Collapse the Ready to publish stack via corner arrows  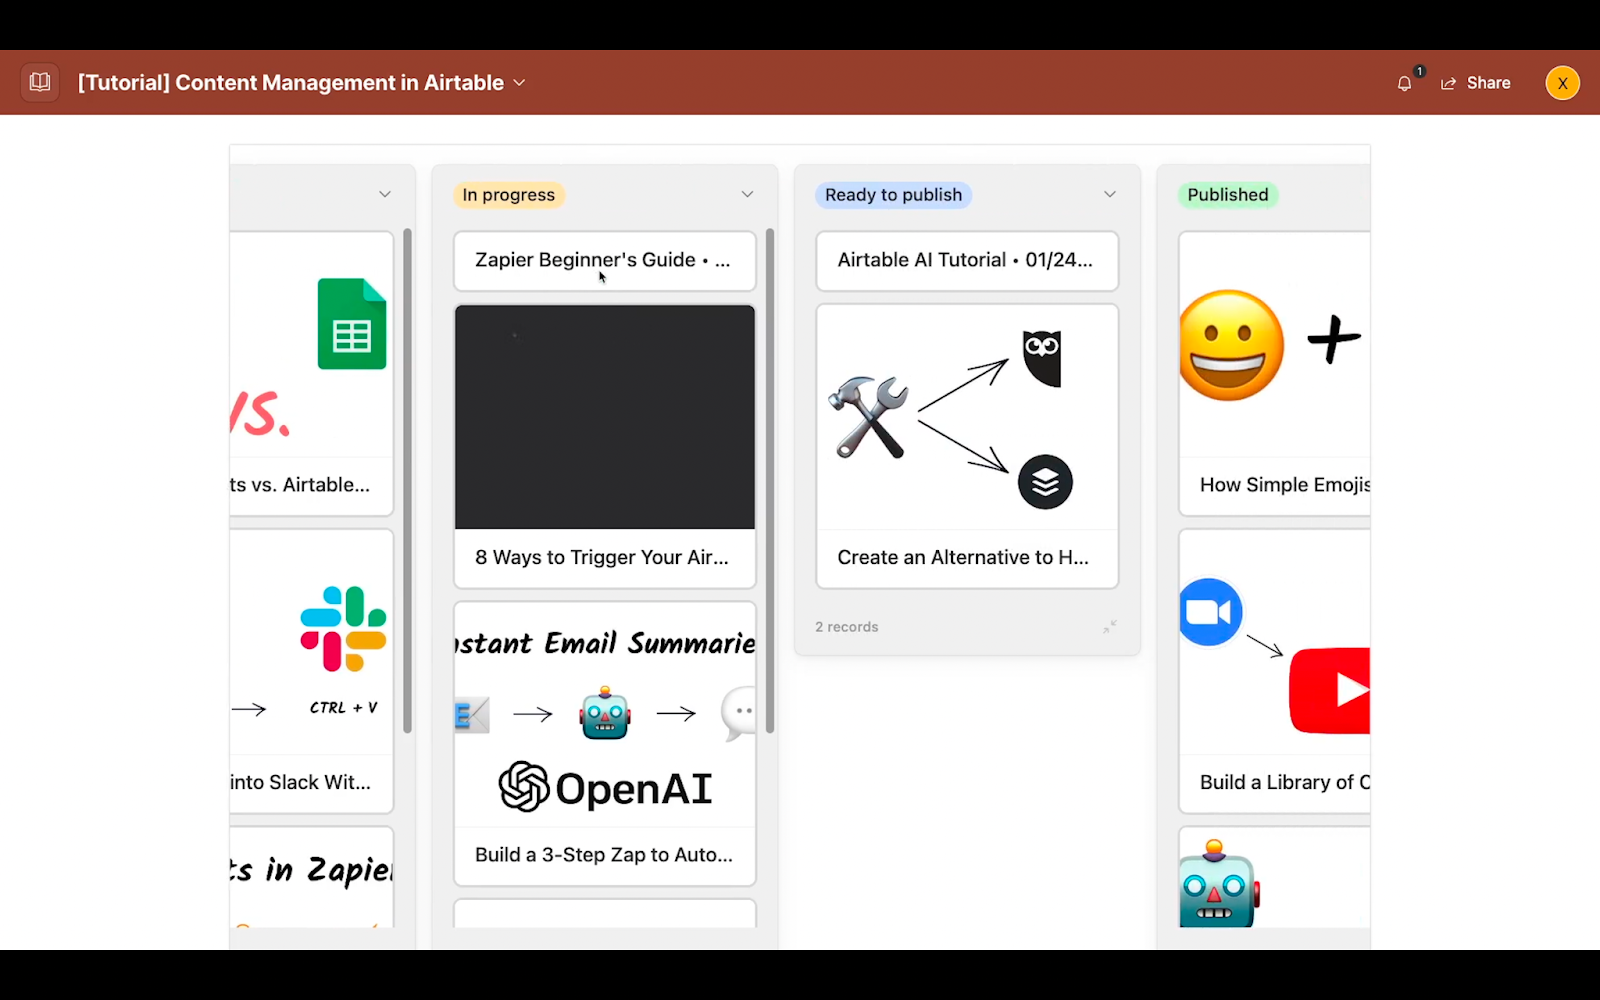coord(1109,627)
